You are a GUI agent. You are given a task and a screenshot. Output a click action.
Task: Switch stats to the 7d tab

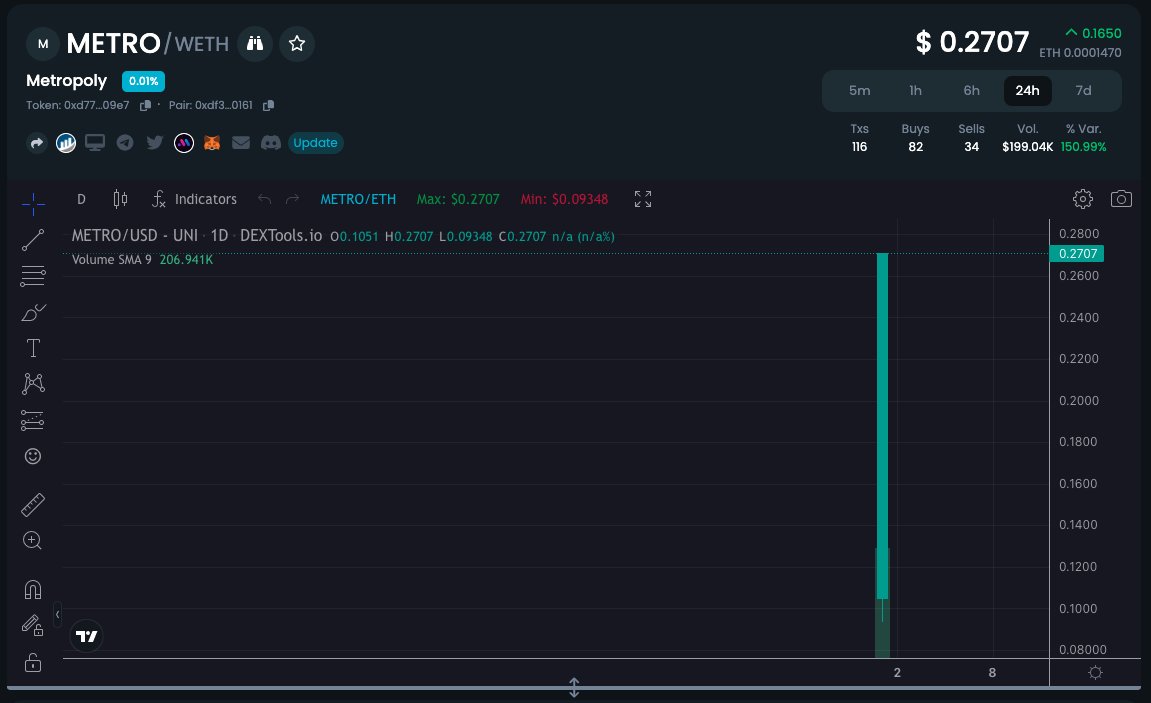point(1083,90)
